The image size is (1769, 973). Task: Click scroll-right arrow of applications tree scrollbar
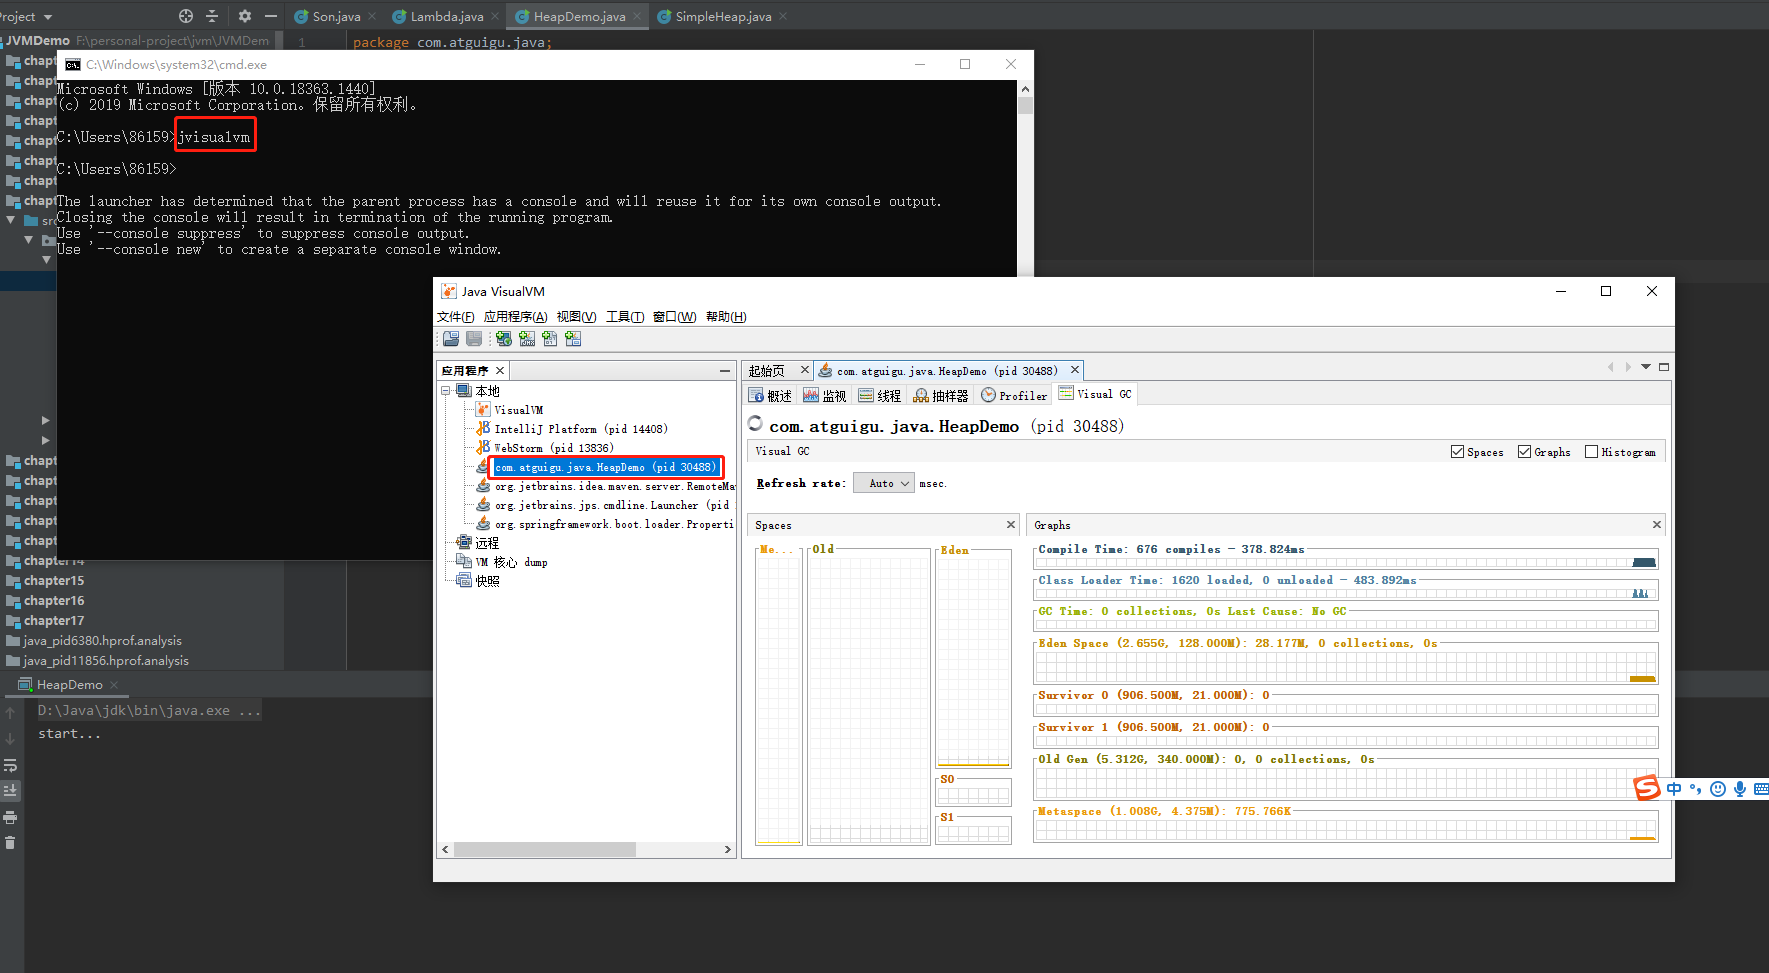click(728, 849)
